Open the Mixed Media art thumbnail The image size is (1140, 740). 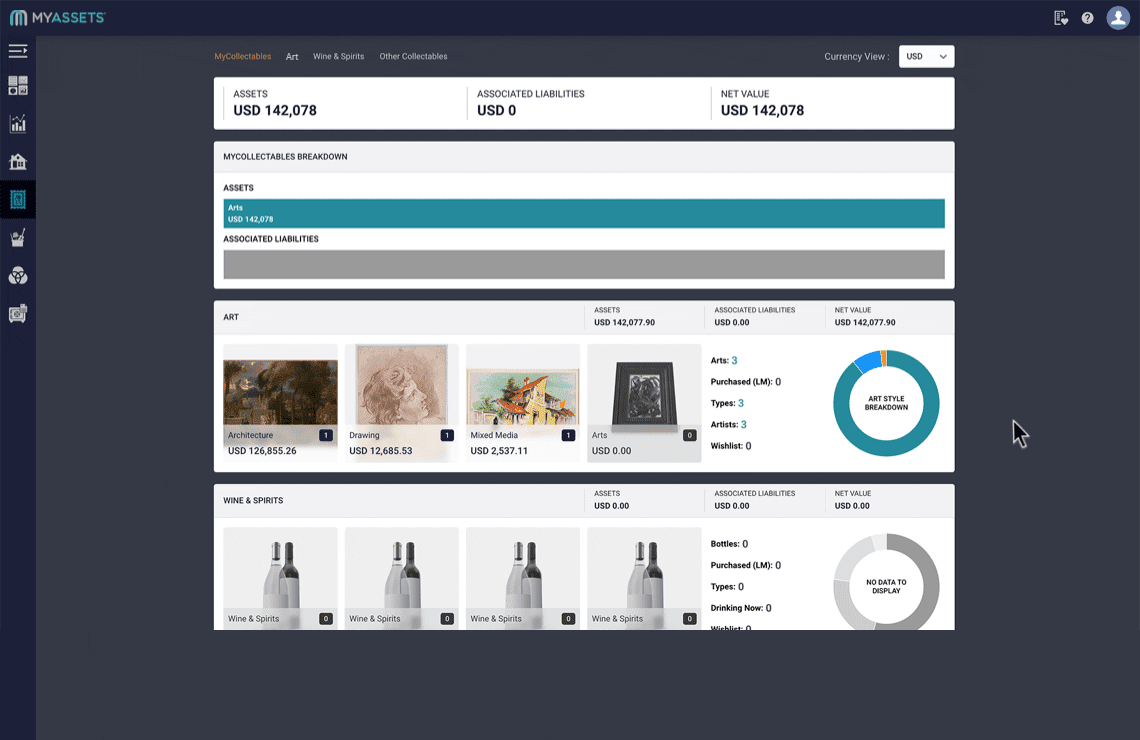(x=523, y=403)
